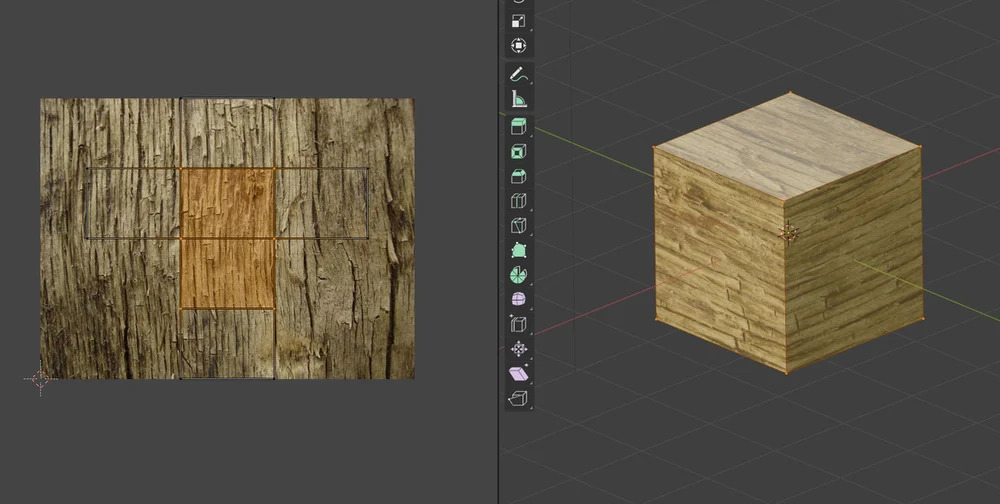Activate the Annotate pencil tool
The width and height of the screenshot is (1000, 504).
click(x=519, y=75)
